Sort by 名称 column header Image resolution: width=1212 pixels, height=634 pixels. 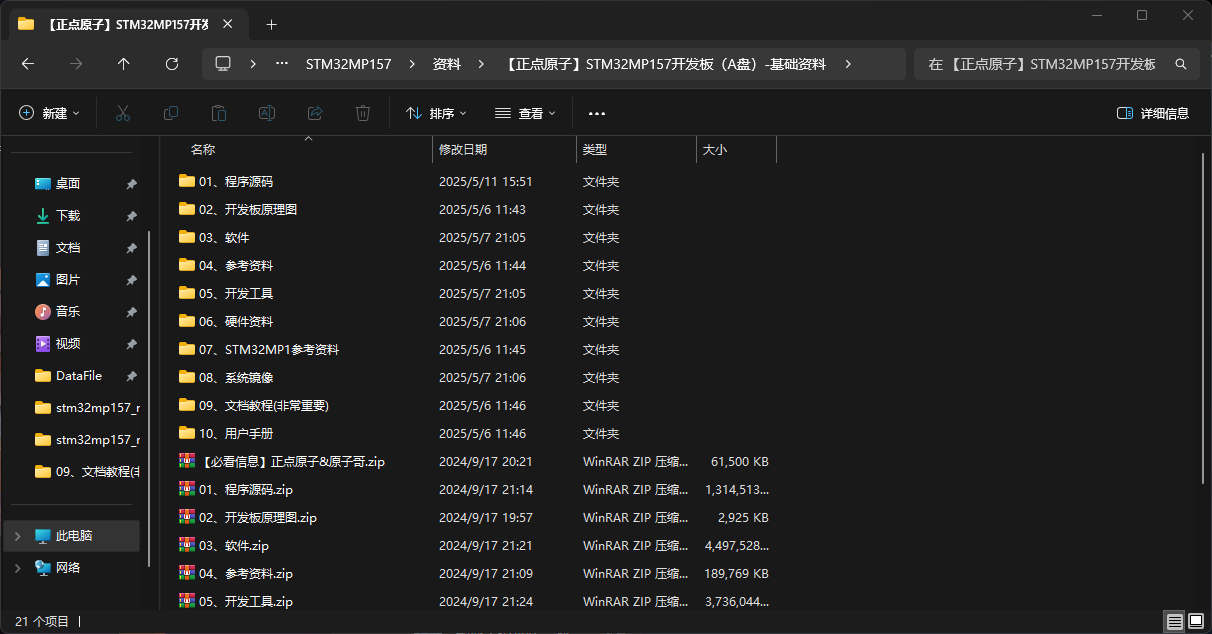click(203, 150)
